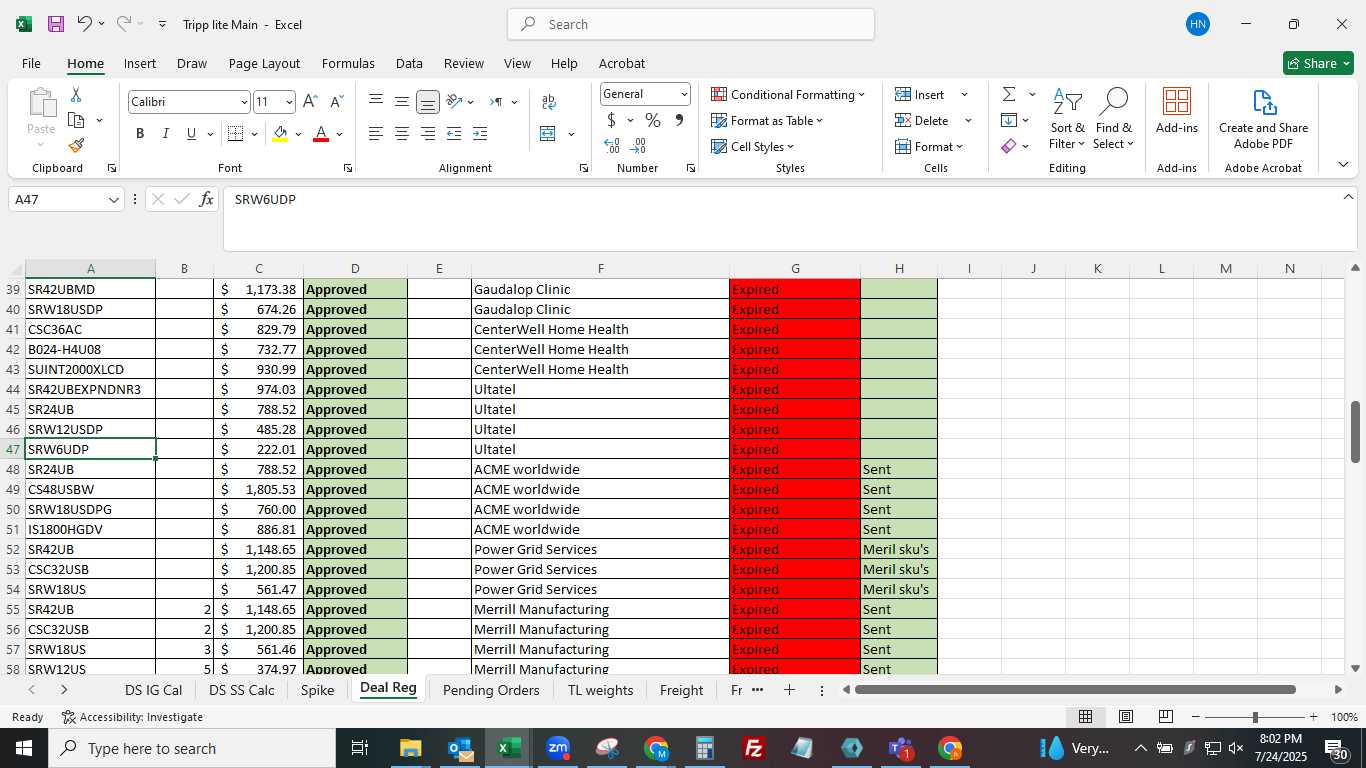Viewport: 1366px width, 768px height.
Task: Adjust the zoom slider
Action: (1254, 717)
